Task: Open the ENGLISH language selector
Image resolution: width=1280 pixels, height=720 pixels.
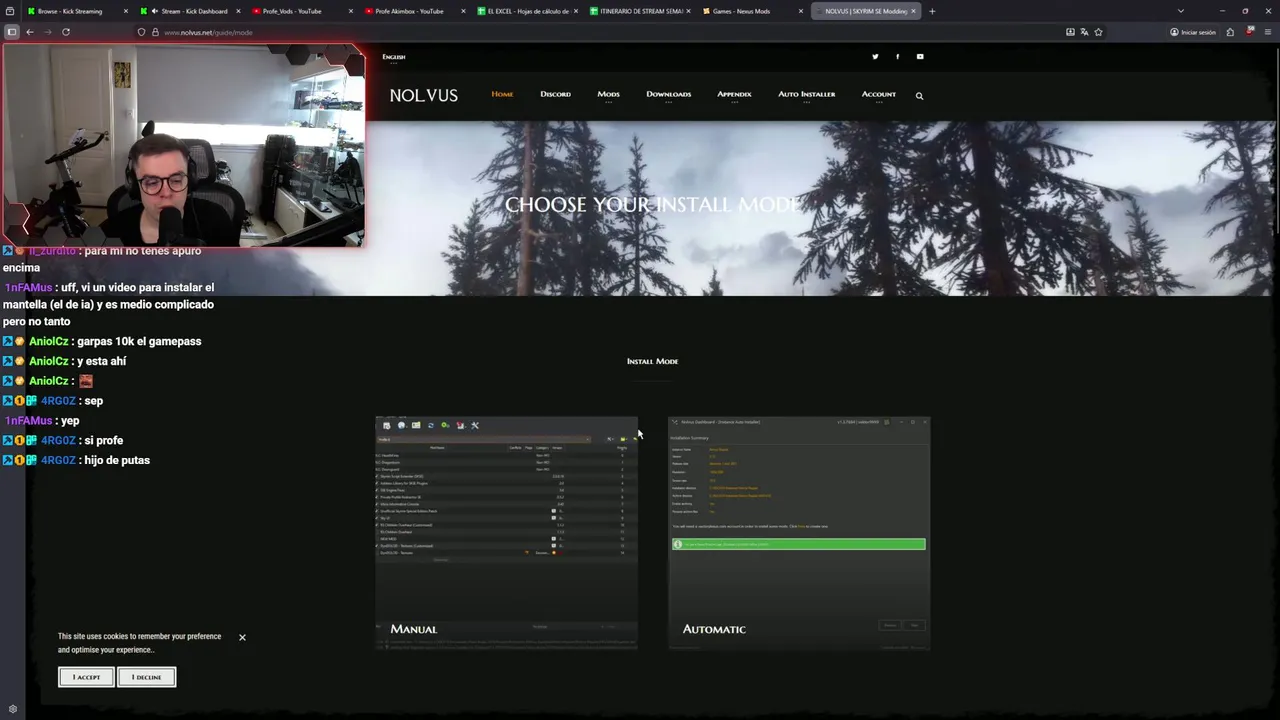Action: click(394, 57)
